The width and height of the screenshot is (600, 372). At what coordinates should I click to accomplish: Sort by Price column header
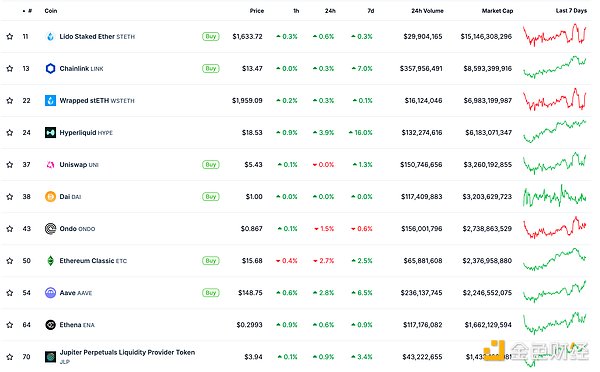pos(257,11)
